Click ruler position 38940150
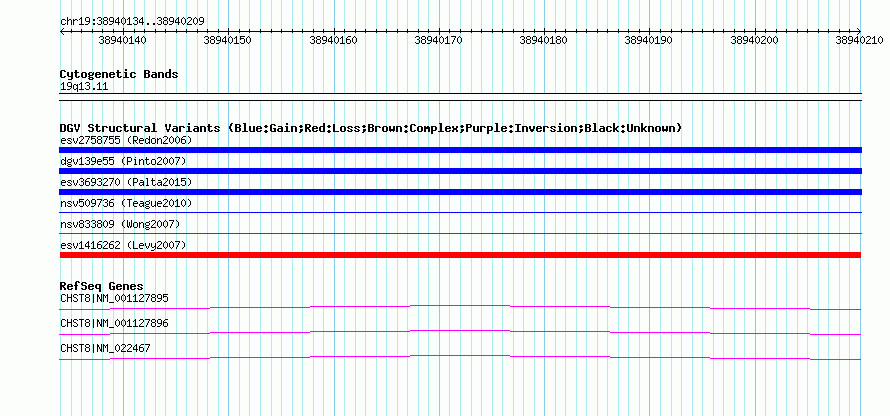Image resolution: width=890 pixels, height=416 pixels. [228, 40]
